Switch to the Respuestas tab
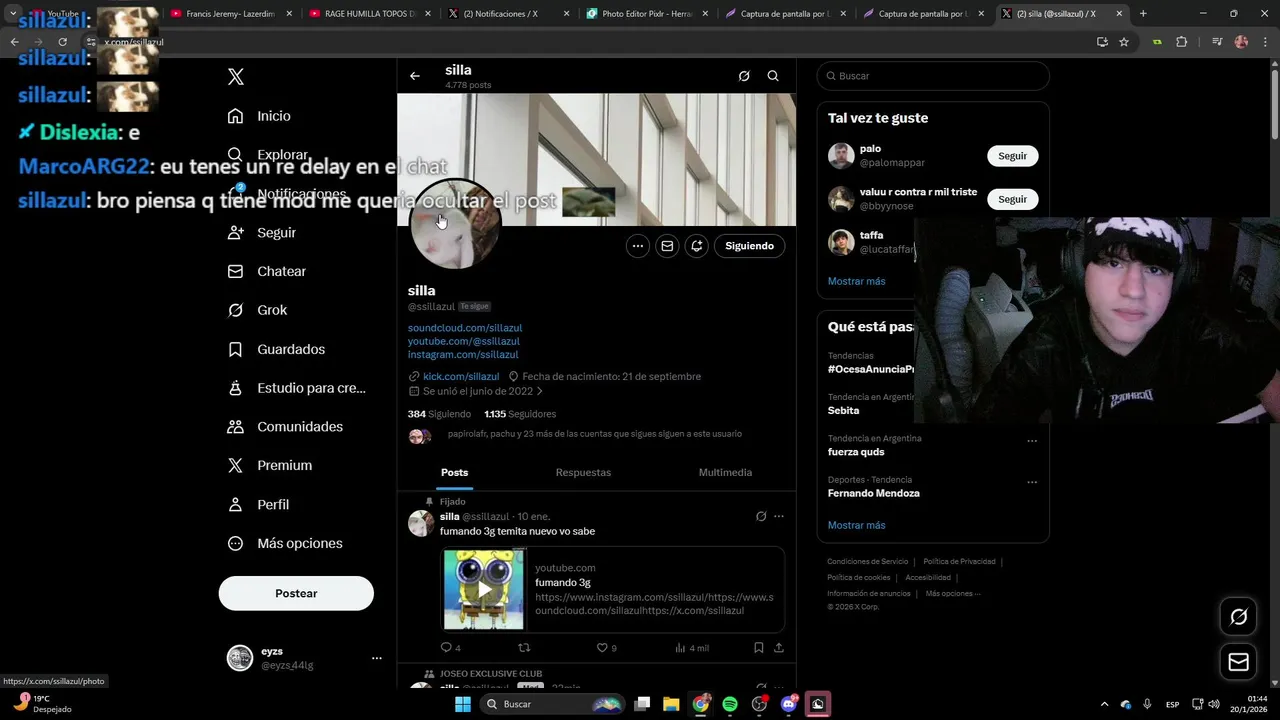The image size is (1280, 720). click(583, 472)
